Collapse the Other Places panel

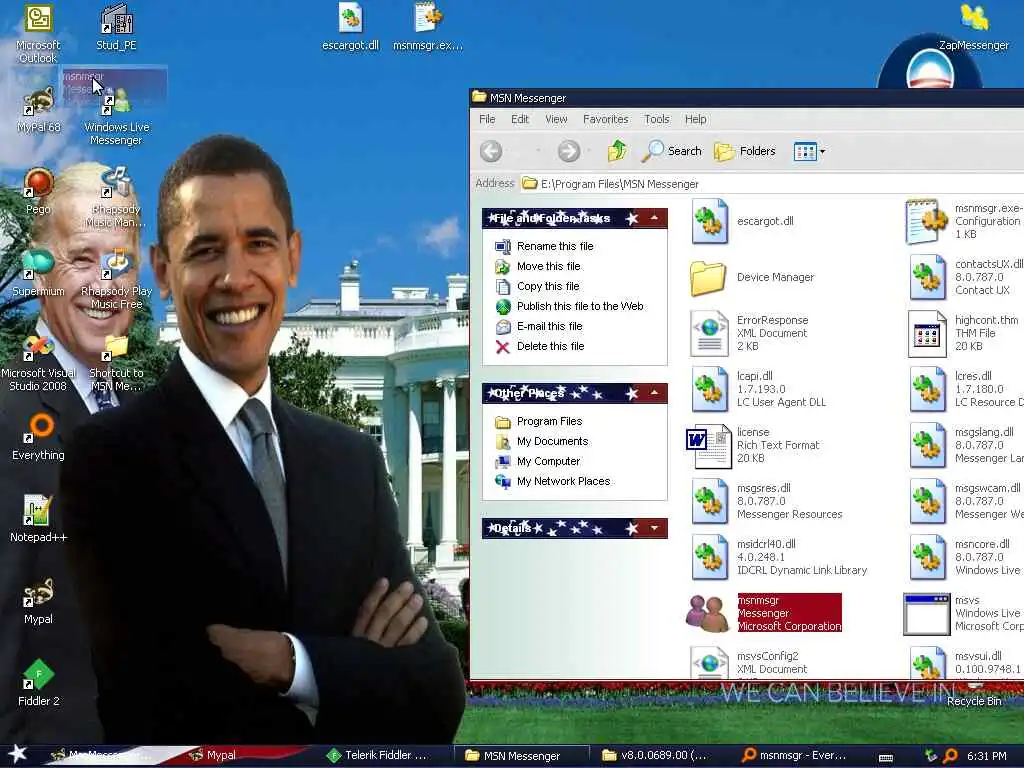(654, 393)
